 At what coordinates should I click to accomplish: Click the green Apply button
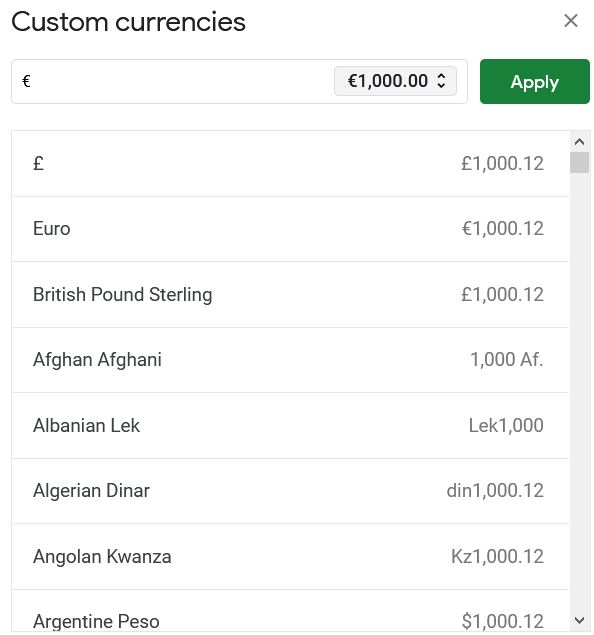click(x=534, y=81)
